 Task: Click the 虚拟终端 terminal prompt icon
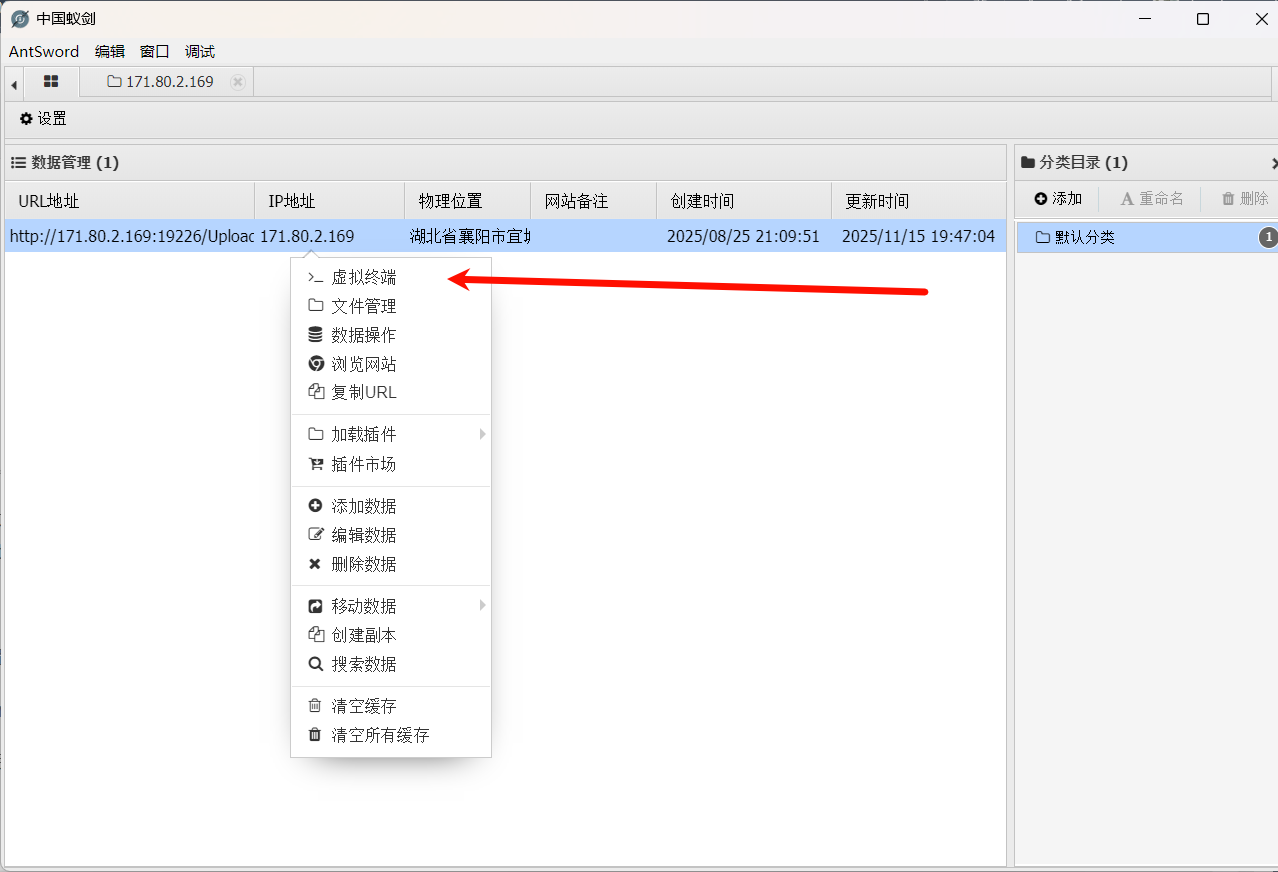pyautogui.click(x=315, y=278)
